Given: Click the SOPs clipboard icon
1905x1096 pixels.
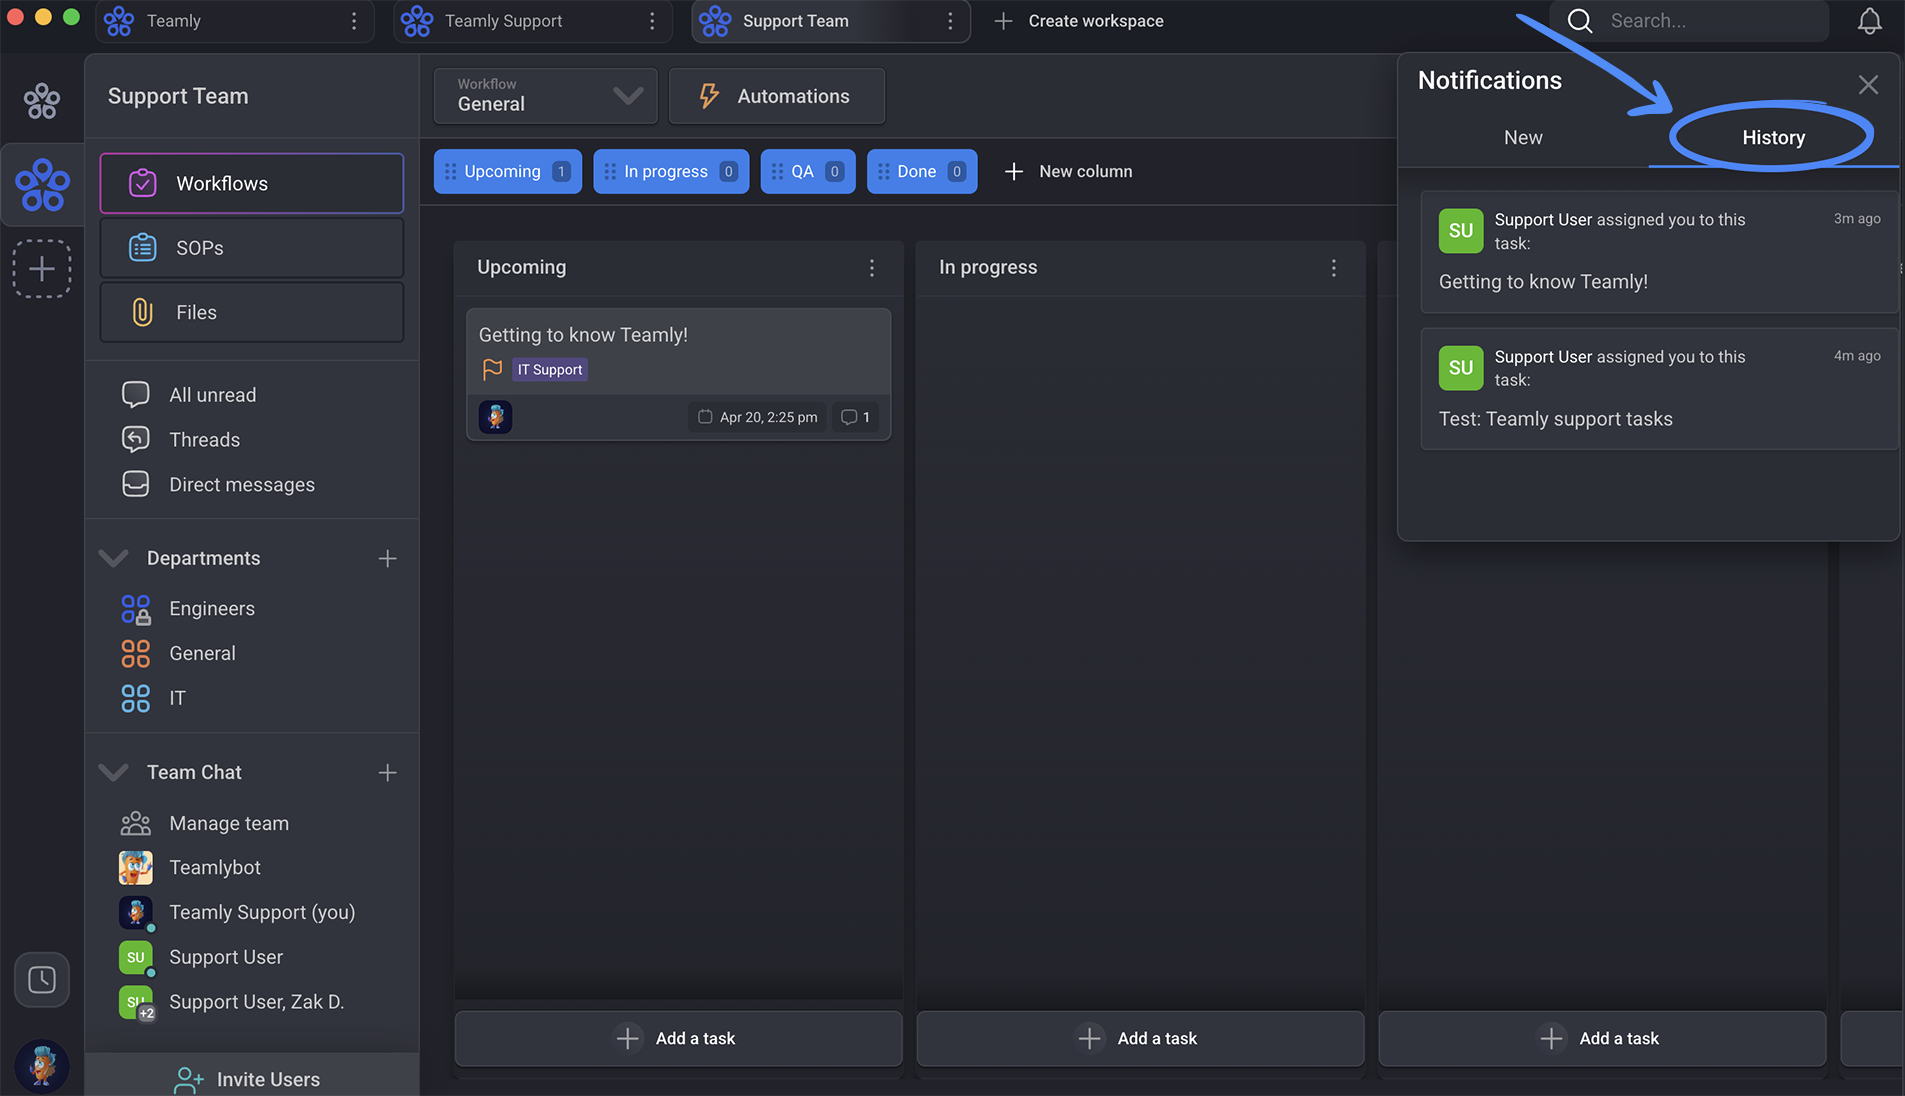Looking at the screenshot, I should coord(143,247).
